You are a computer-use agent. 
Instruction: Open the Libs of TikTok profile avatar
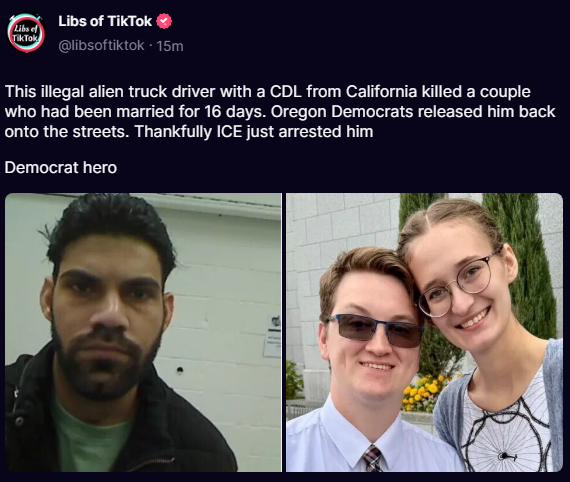[x=26, y=33]
